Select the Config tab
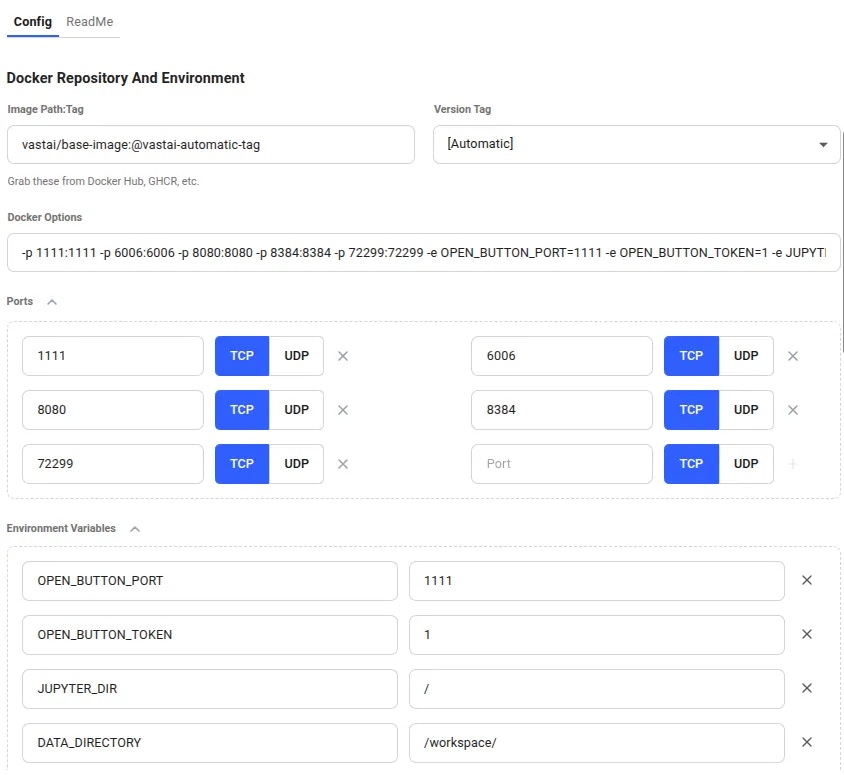Viewport: 844px width, 775px height. [x=32, y=21]
